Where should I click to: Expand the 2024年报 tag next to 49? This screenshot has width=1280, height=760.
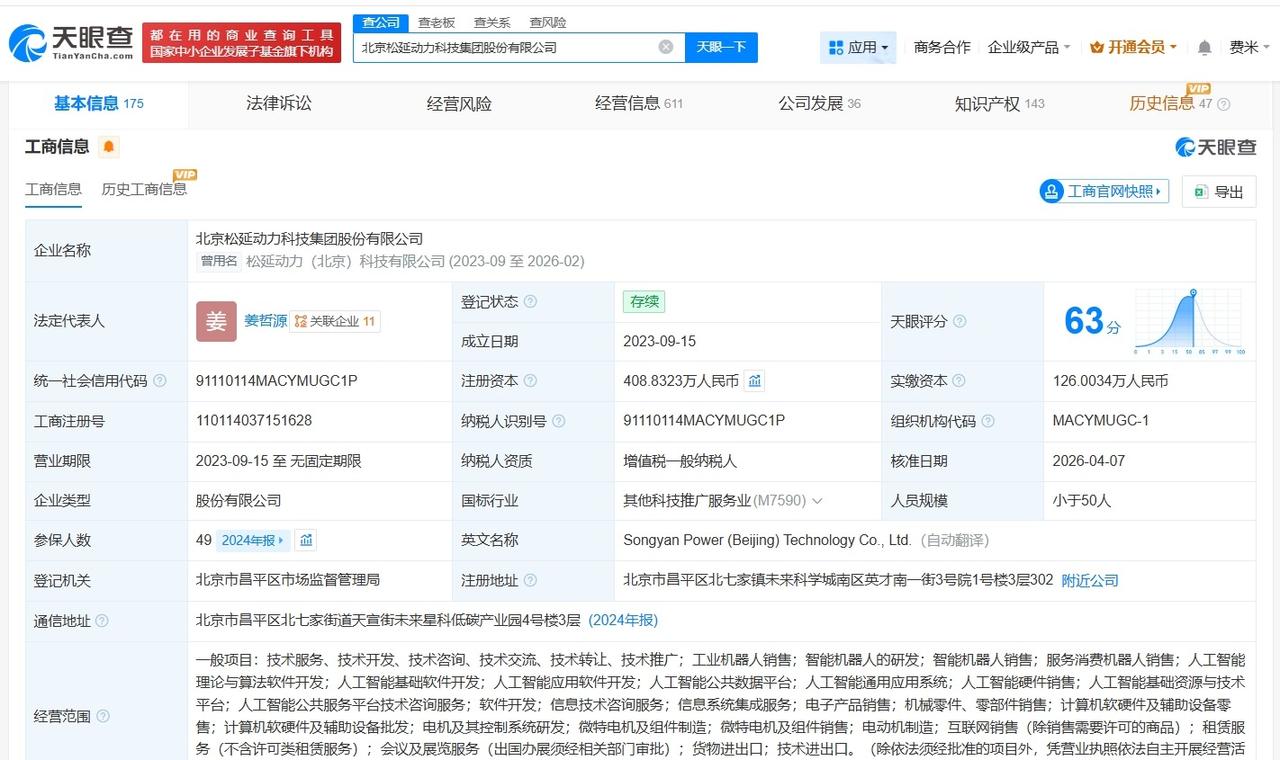[x=254, y=540]
